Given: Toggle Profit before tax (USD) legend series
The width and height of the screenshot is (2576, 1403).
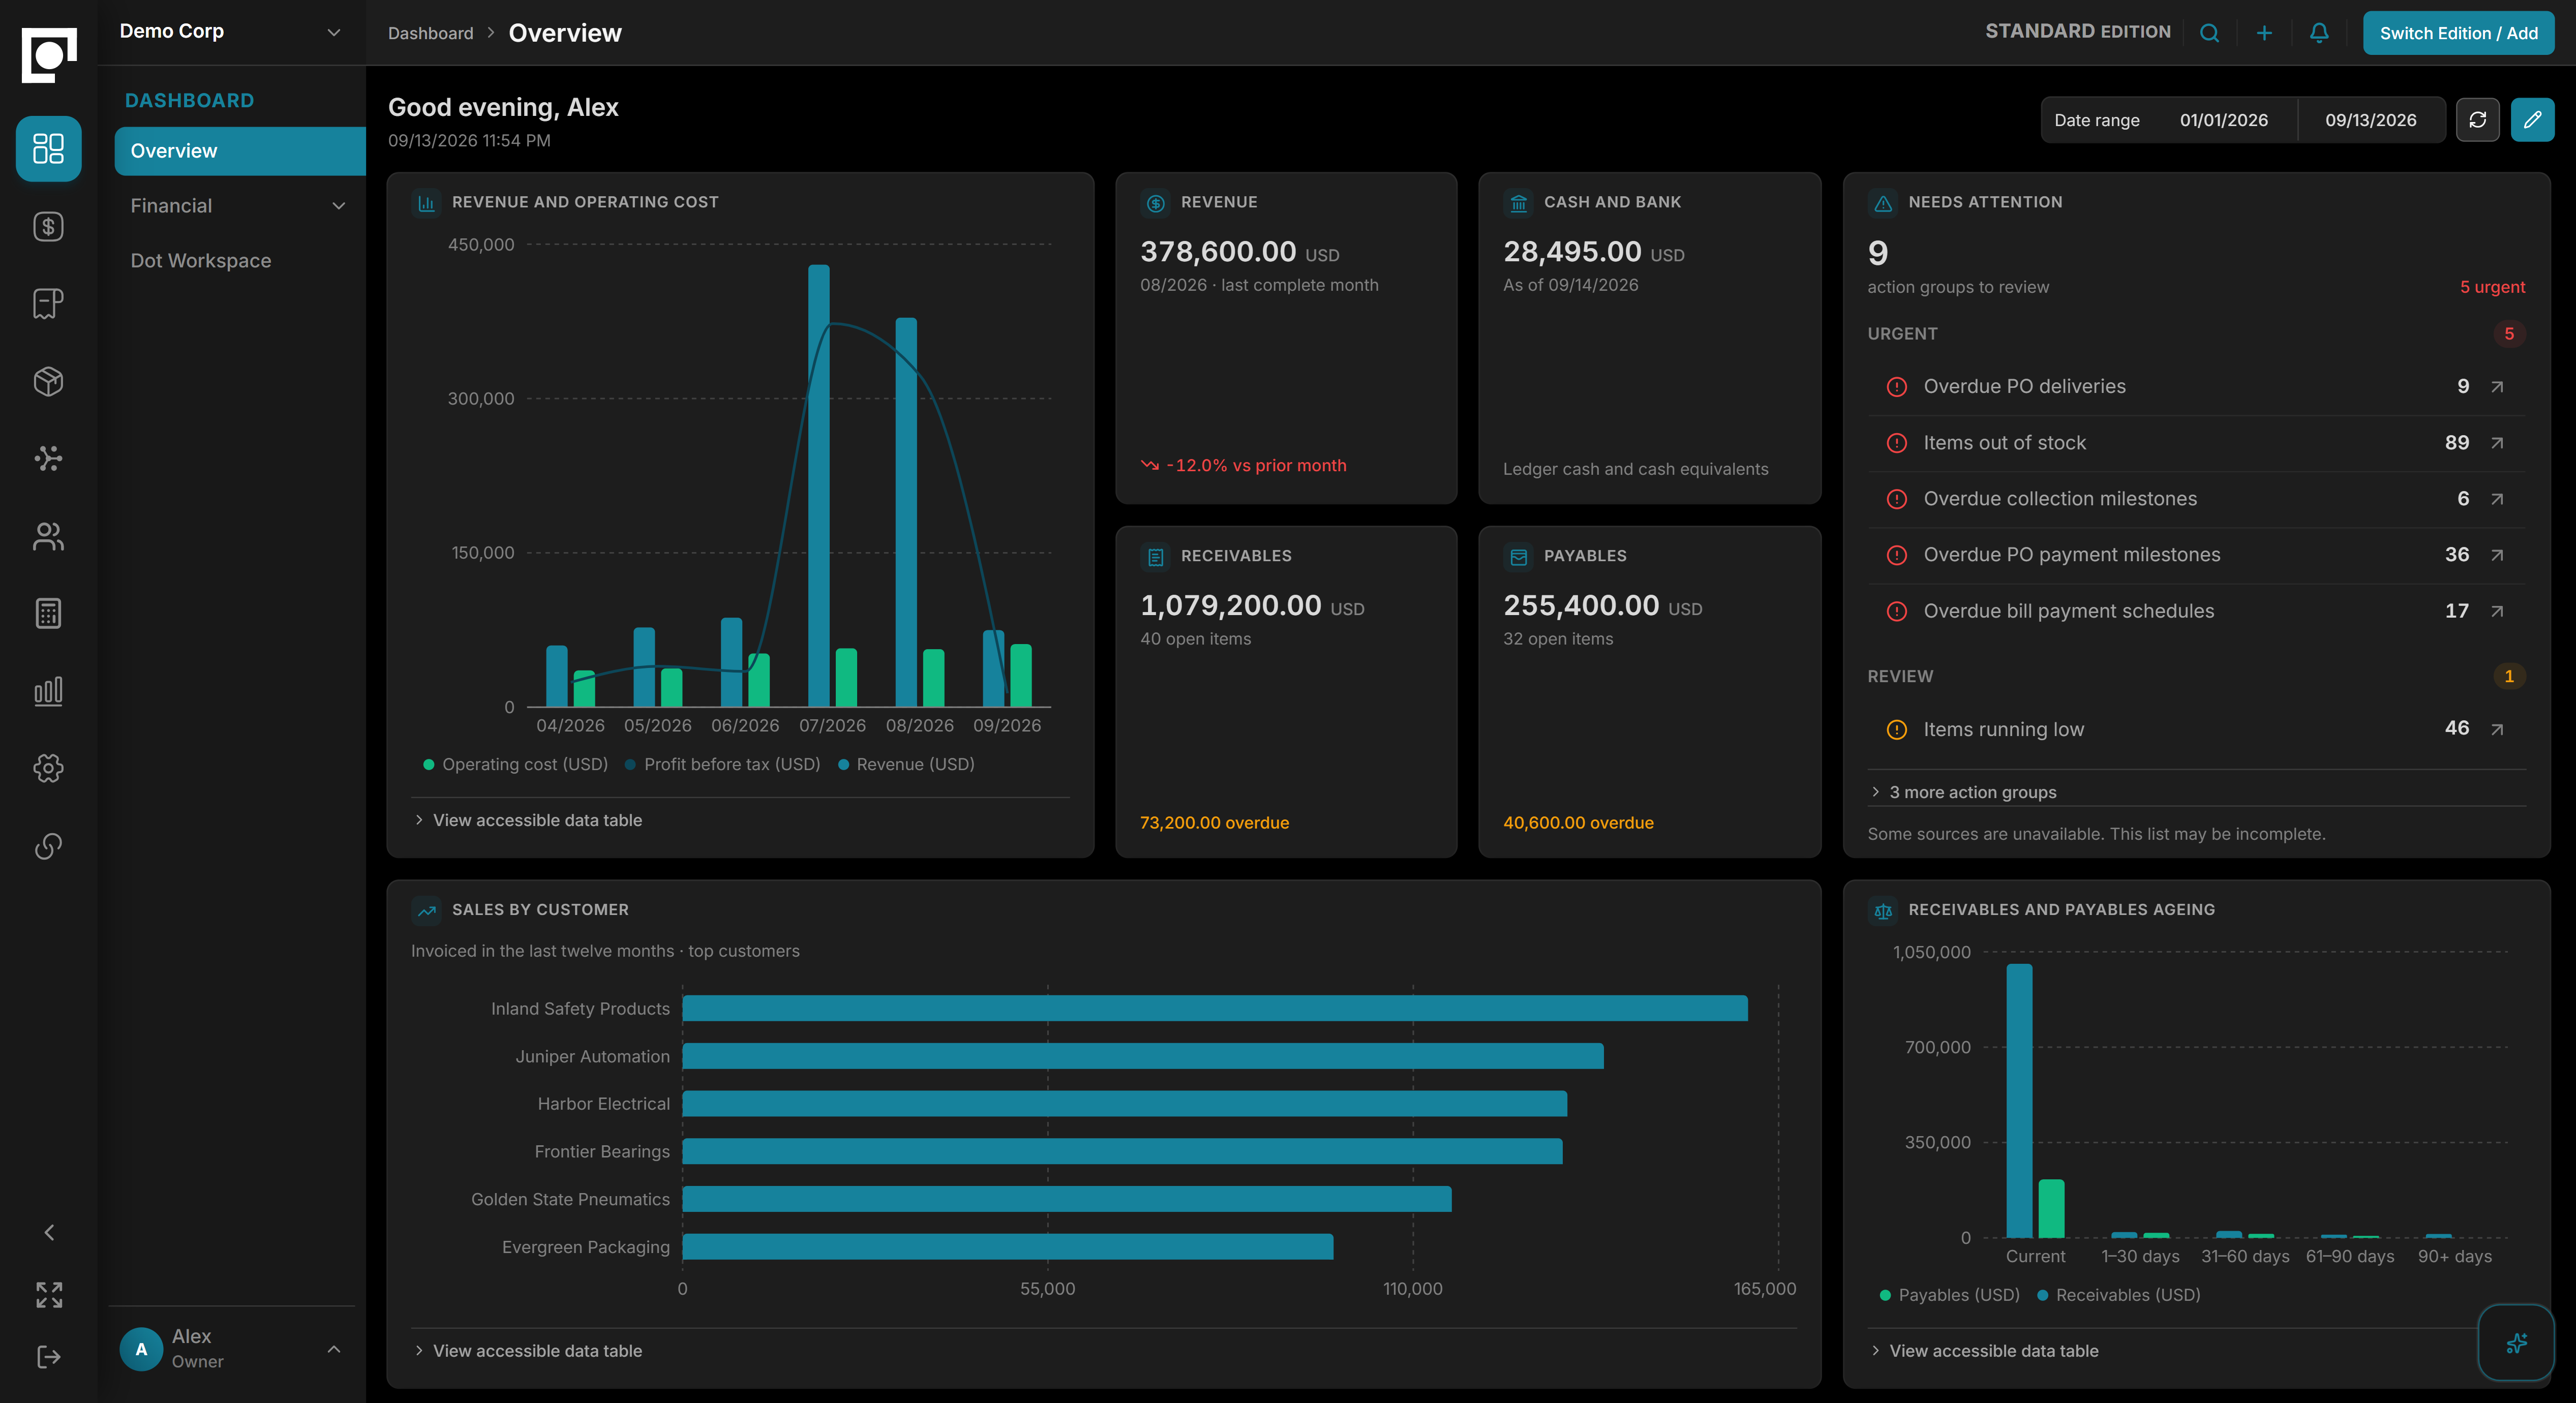Looking at the screenshot, I should click(722, 764).
